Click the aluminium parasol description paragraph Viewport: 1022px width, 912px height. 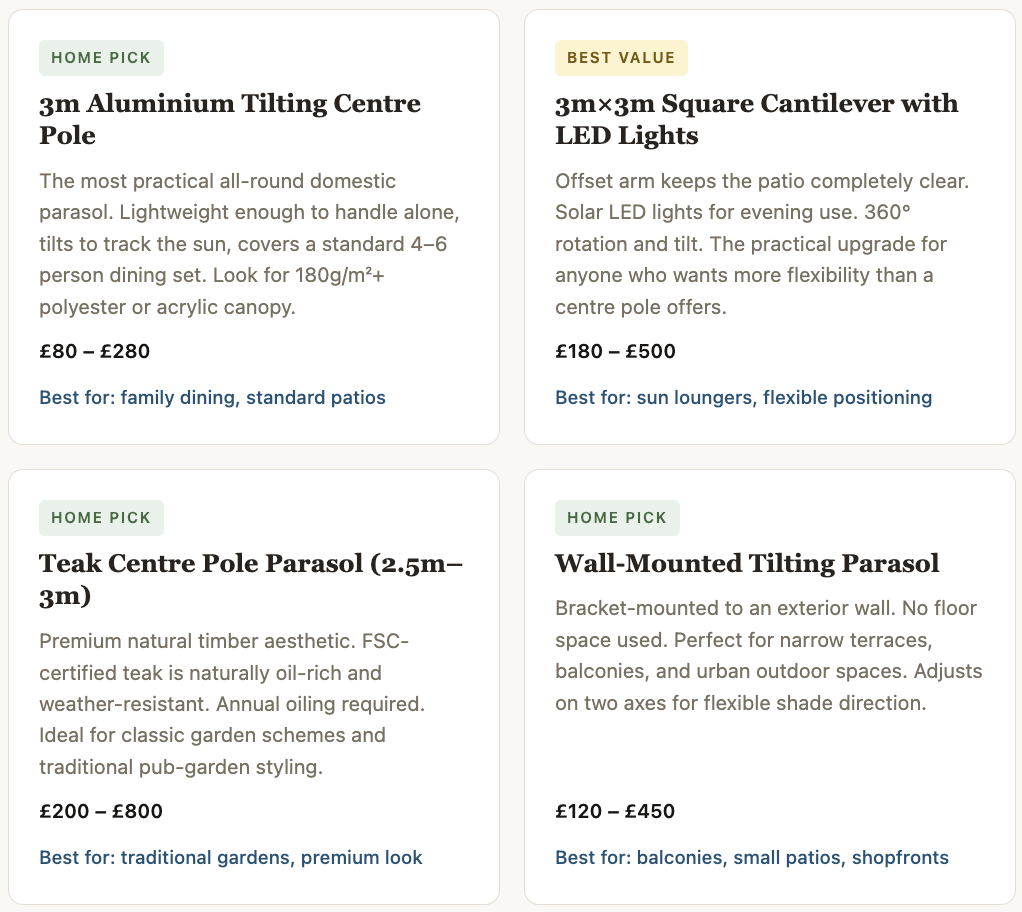pos(250,244)
